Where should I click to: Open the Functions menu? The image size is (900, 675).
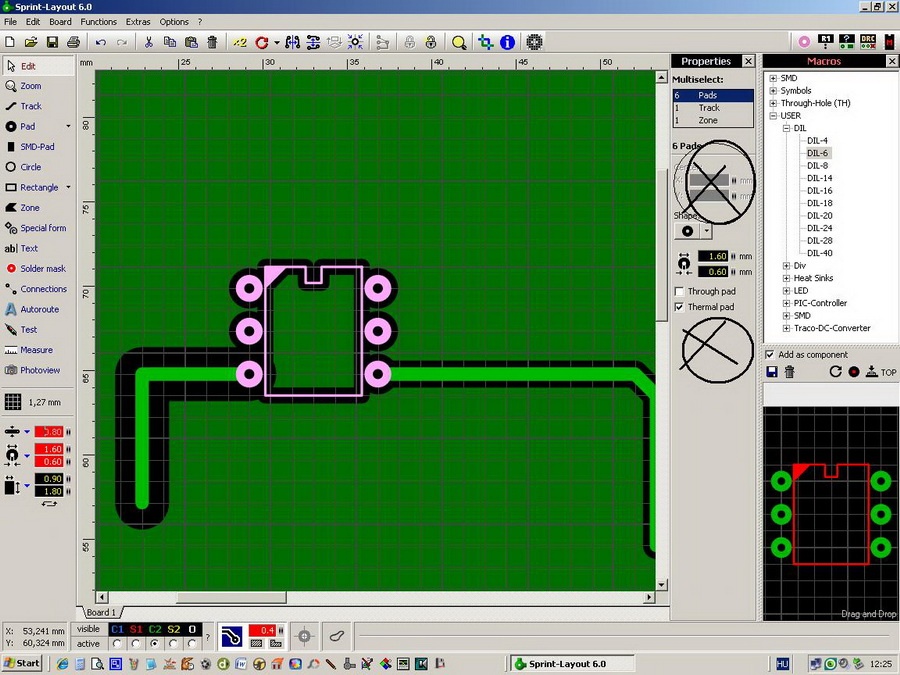pos(98,22)
